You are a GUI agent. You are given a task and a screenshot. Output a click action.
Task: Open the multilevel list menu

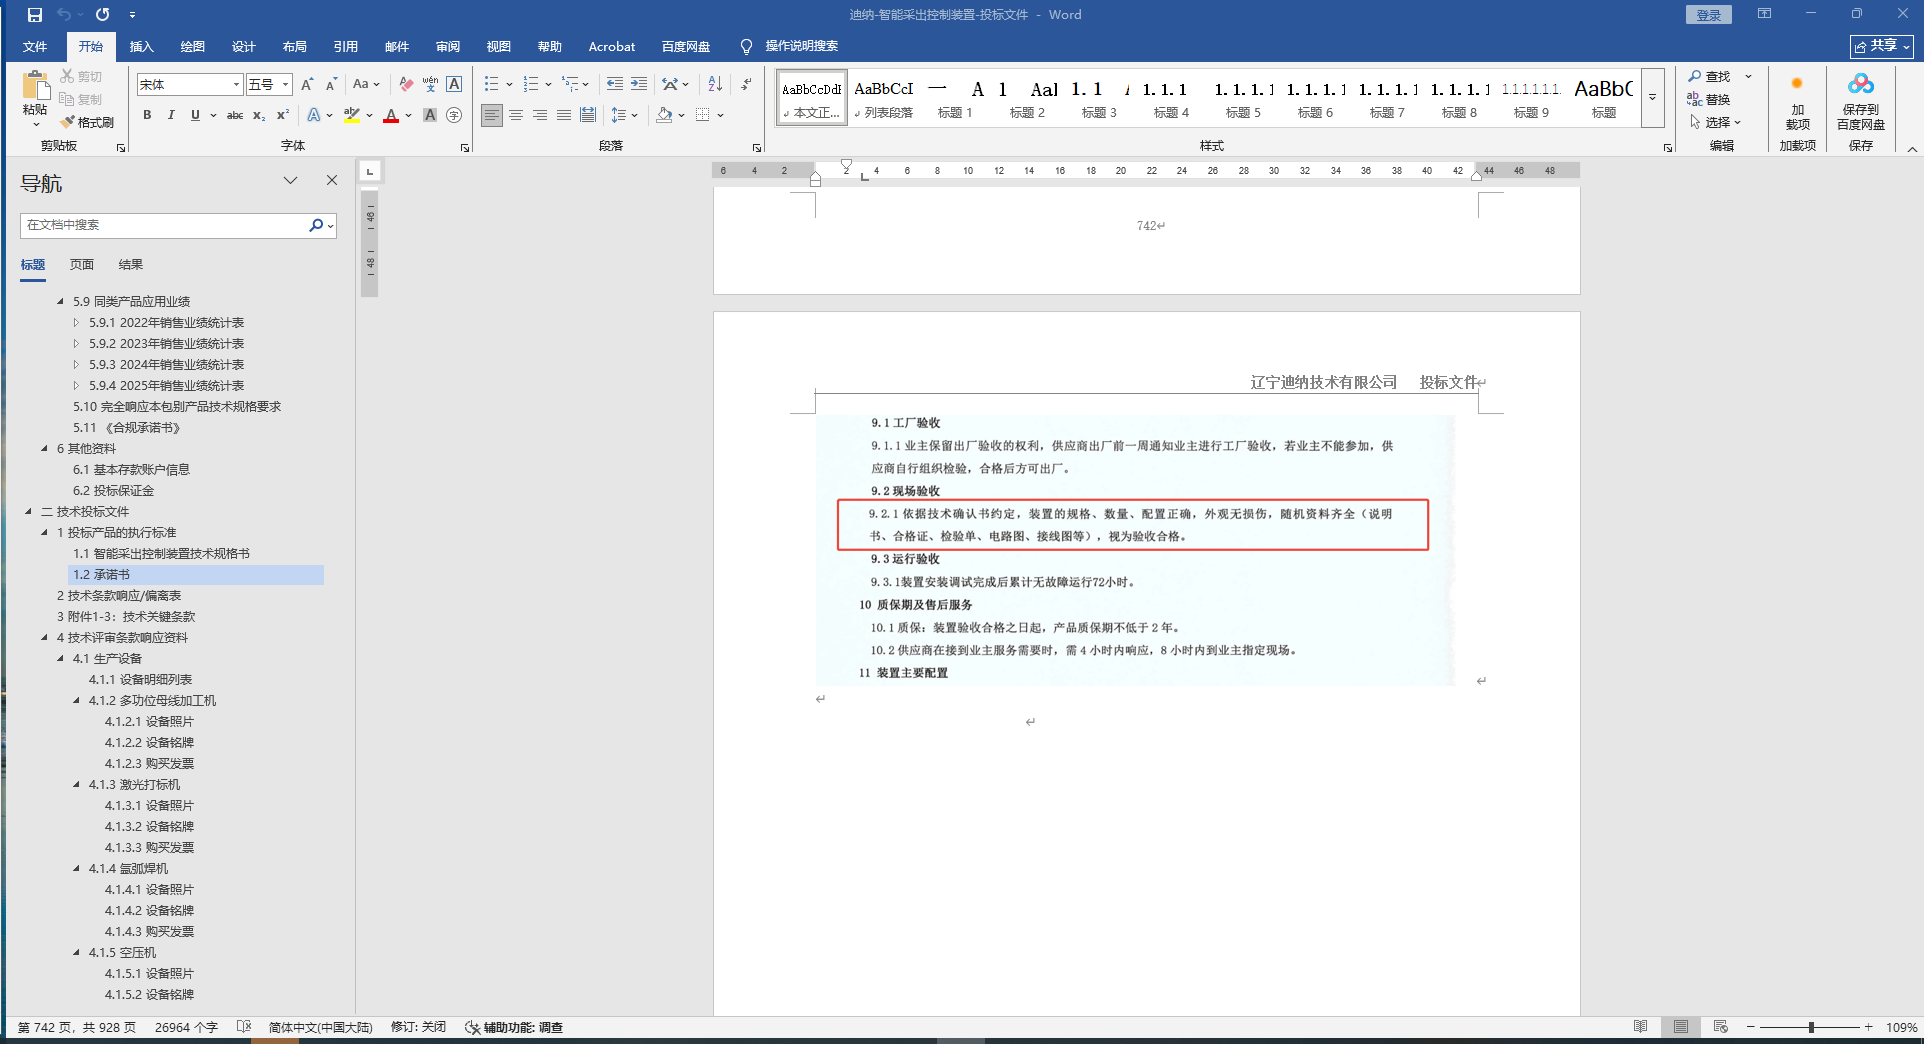[x=575, y=84]
